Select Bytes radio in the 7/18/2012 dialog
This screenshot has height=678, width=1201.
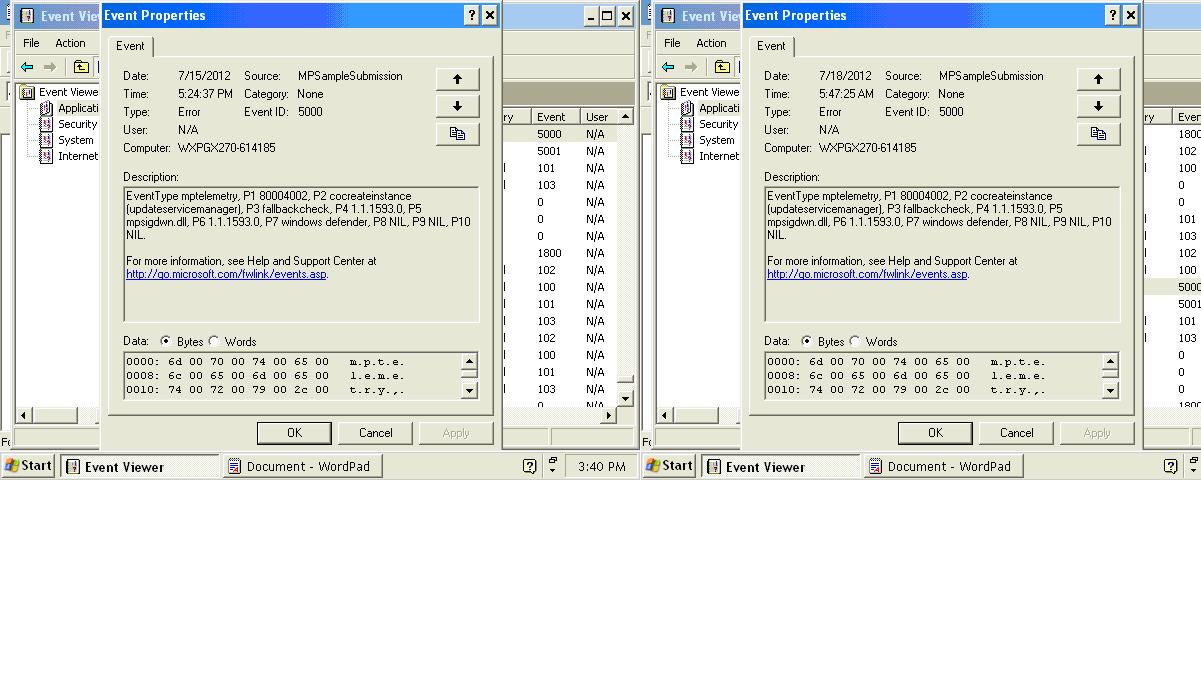[807, 341]
